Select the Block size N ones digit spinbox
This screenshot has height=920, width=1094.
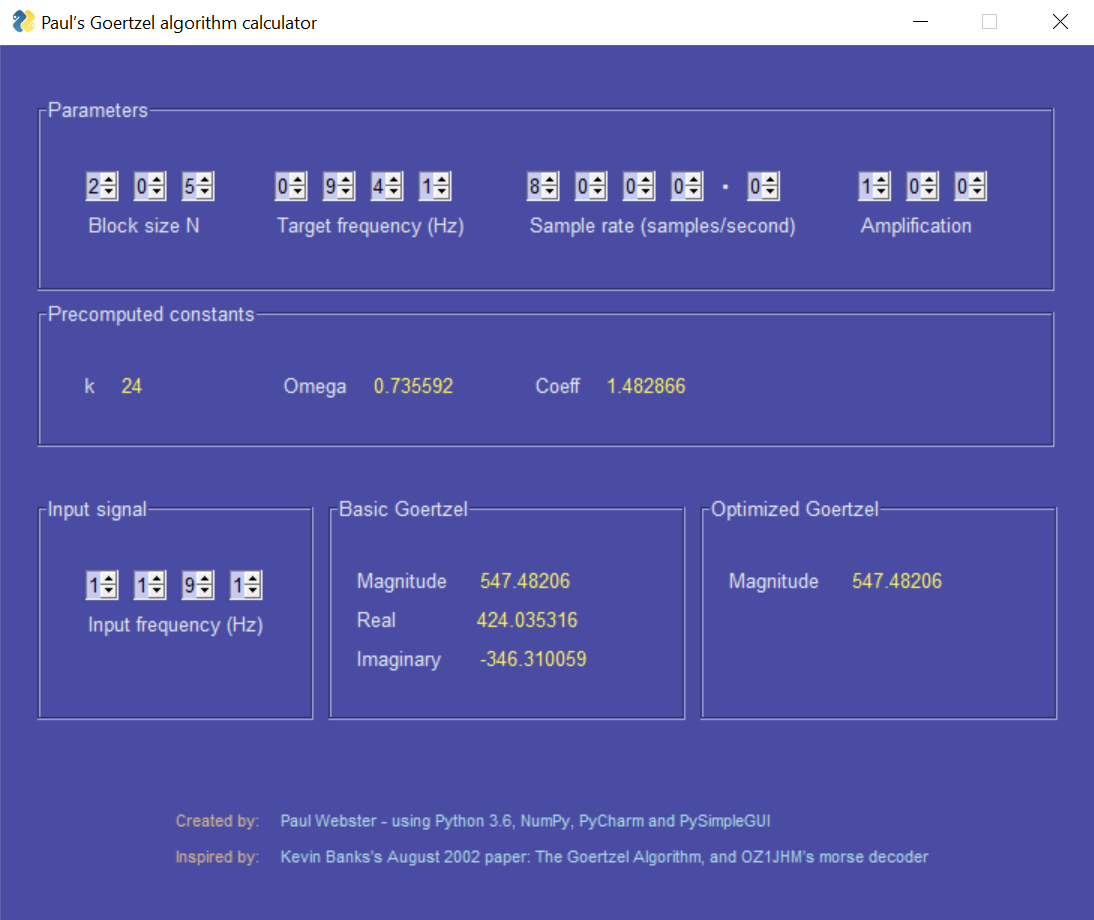tap(198, 186)
